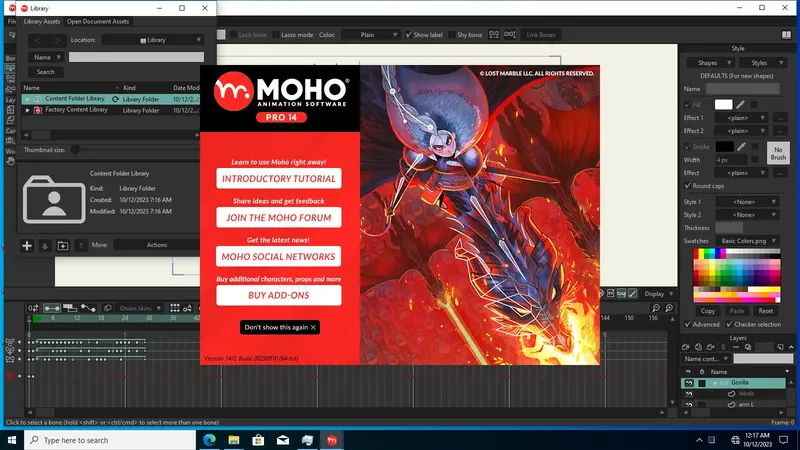Open the Style 1 None dropdown

pyautogui.click(x=747, y=202)
